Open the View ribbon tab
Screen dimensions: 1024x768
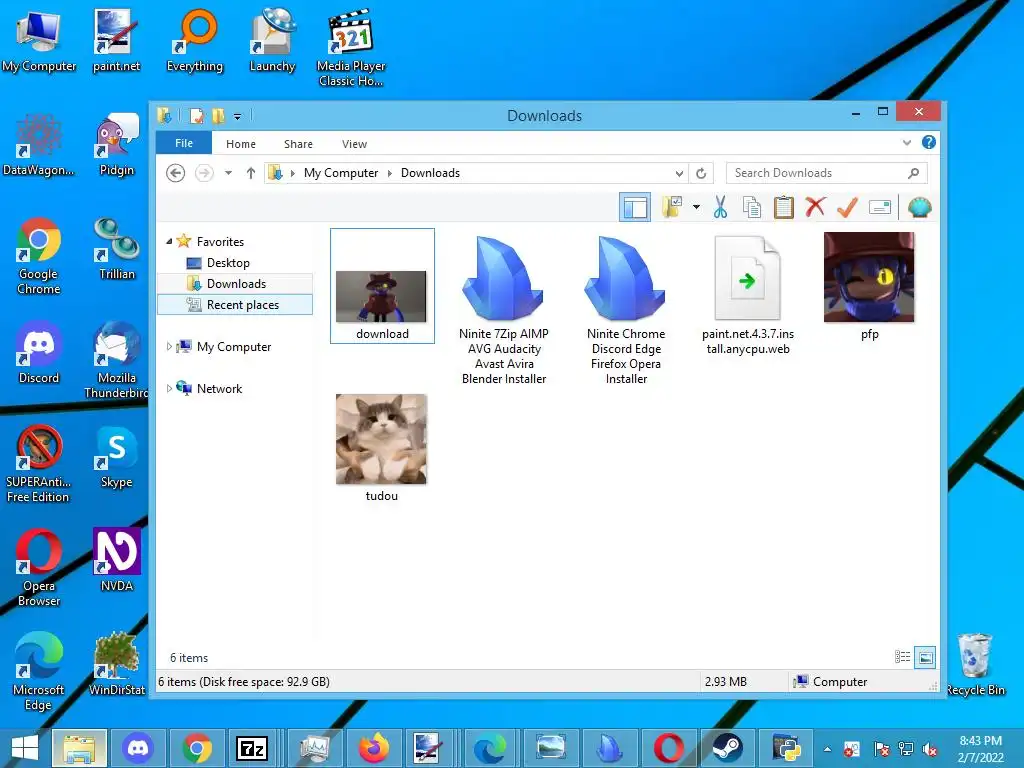(x=355, y=144)
